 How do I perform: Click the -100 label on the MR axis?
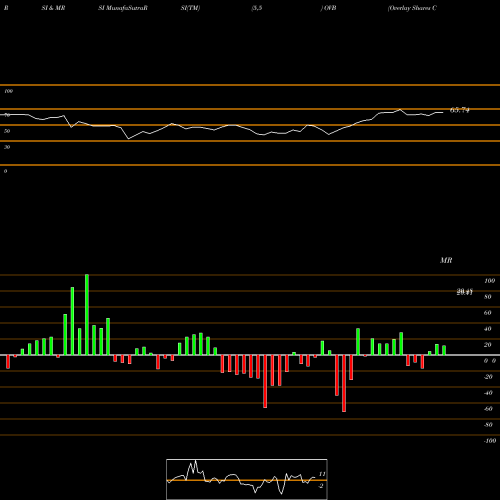(490, 441)
